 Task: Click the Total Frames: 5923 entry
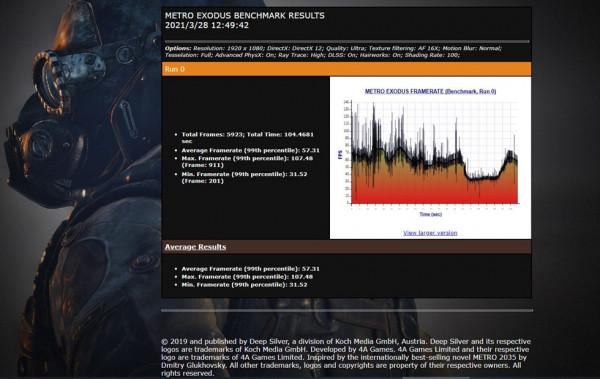pyautogui.click(x=248, y=137)
